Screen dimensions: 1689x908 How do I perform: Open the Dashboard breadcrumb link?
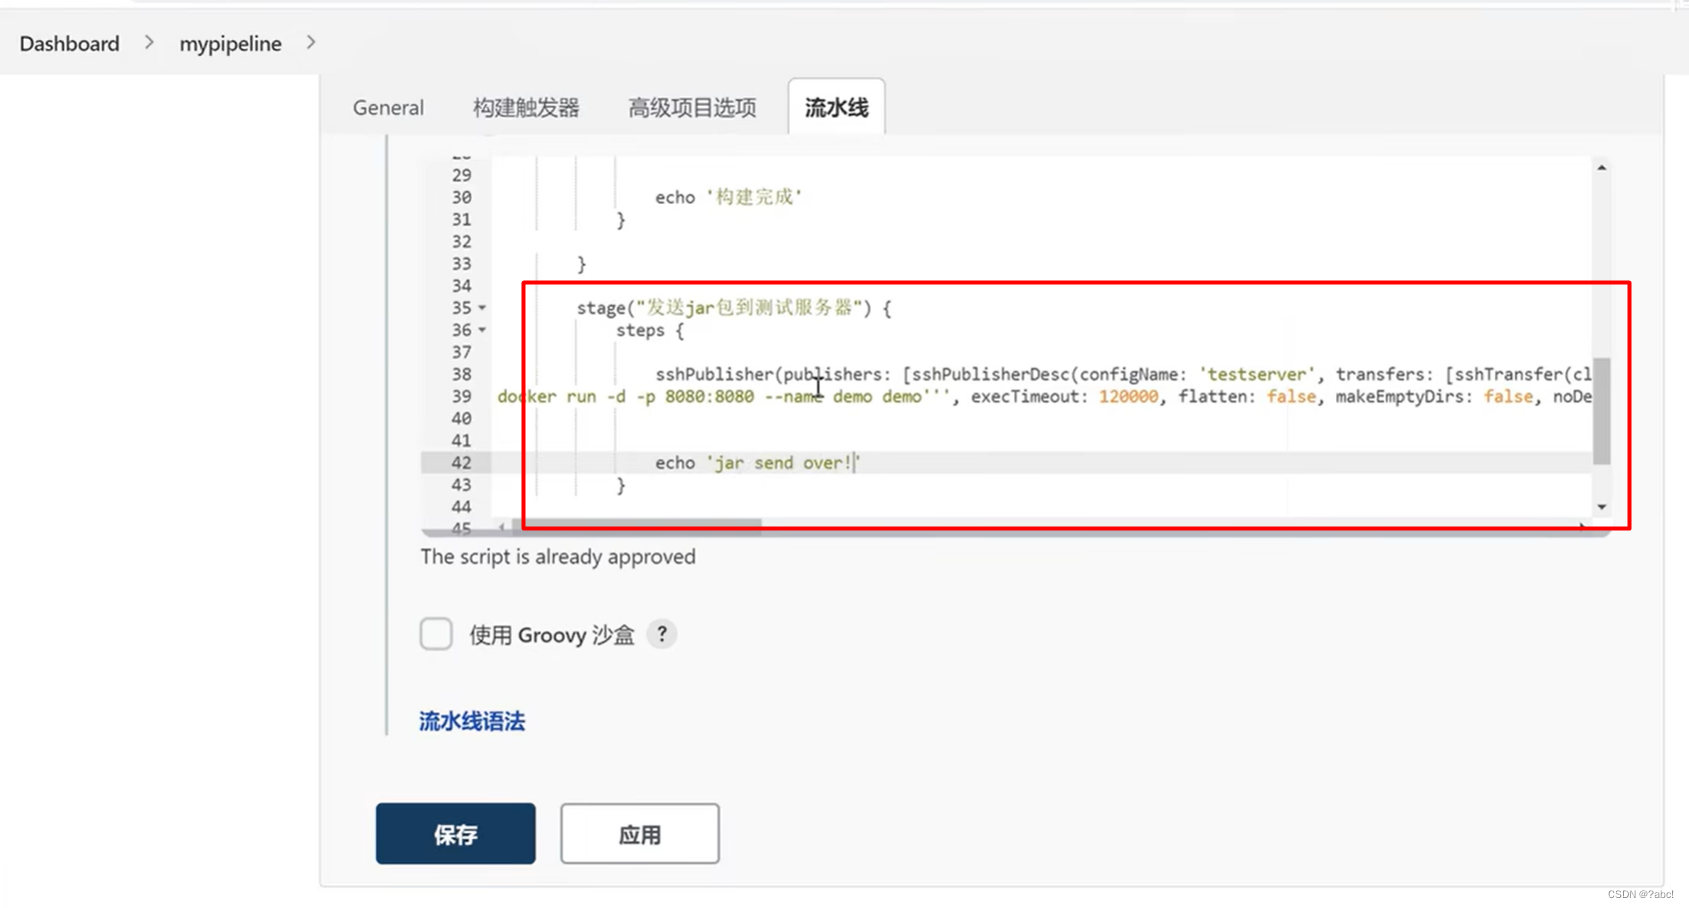(69, 43)
